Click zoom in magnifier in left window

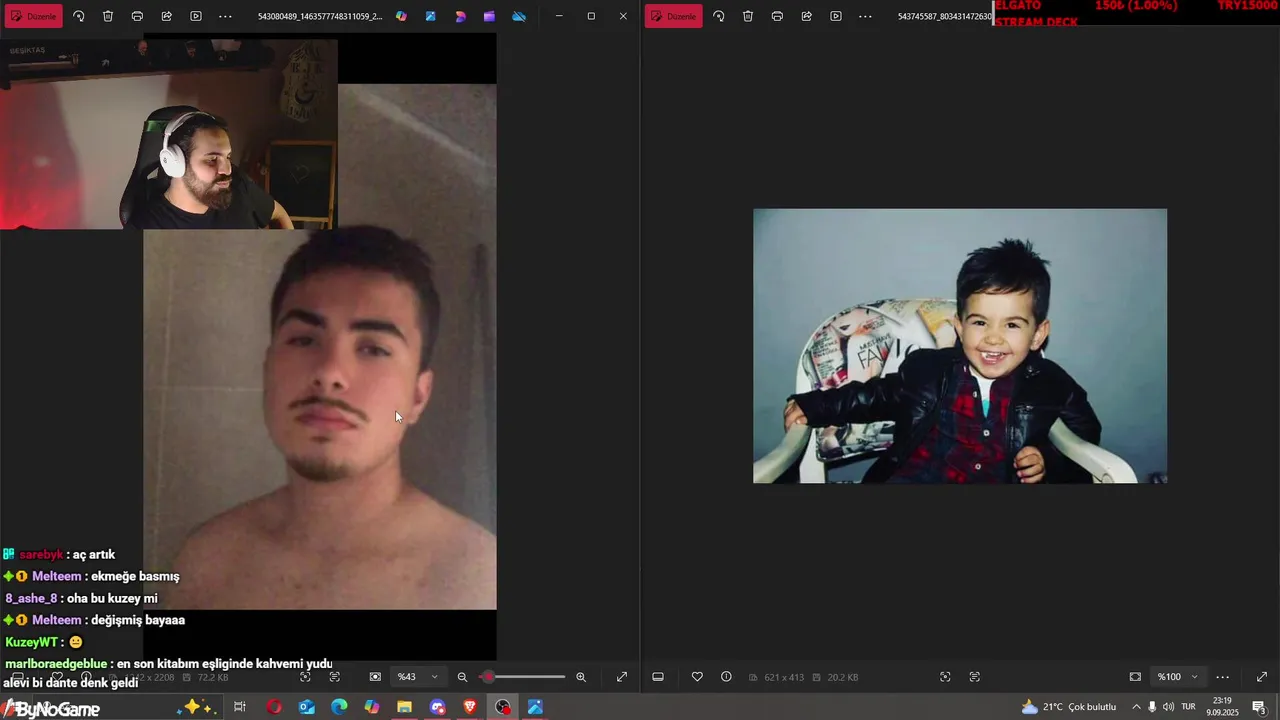pos(581,677)
